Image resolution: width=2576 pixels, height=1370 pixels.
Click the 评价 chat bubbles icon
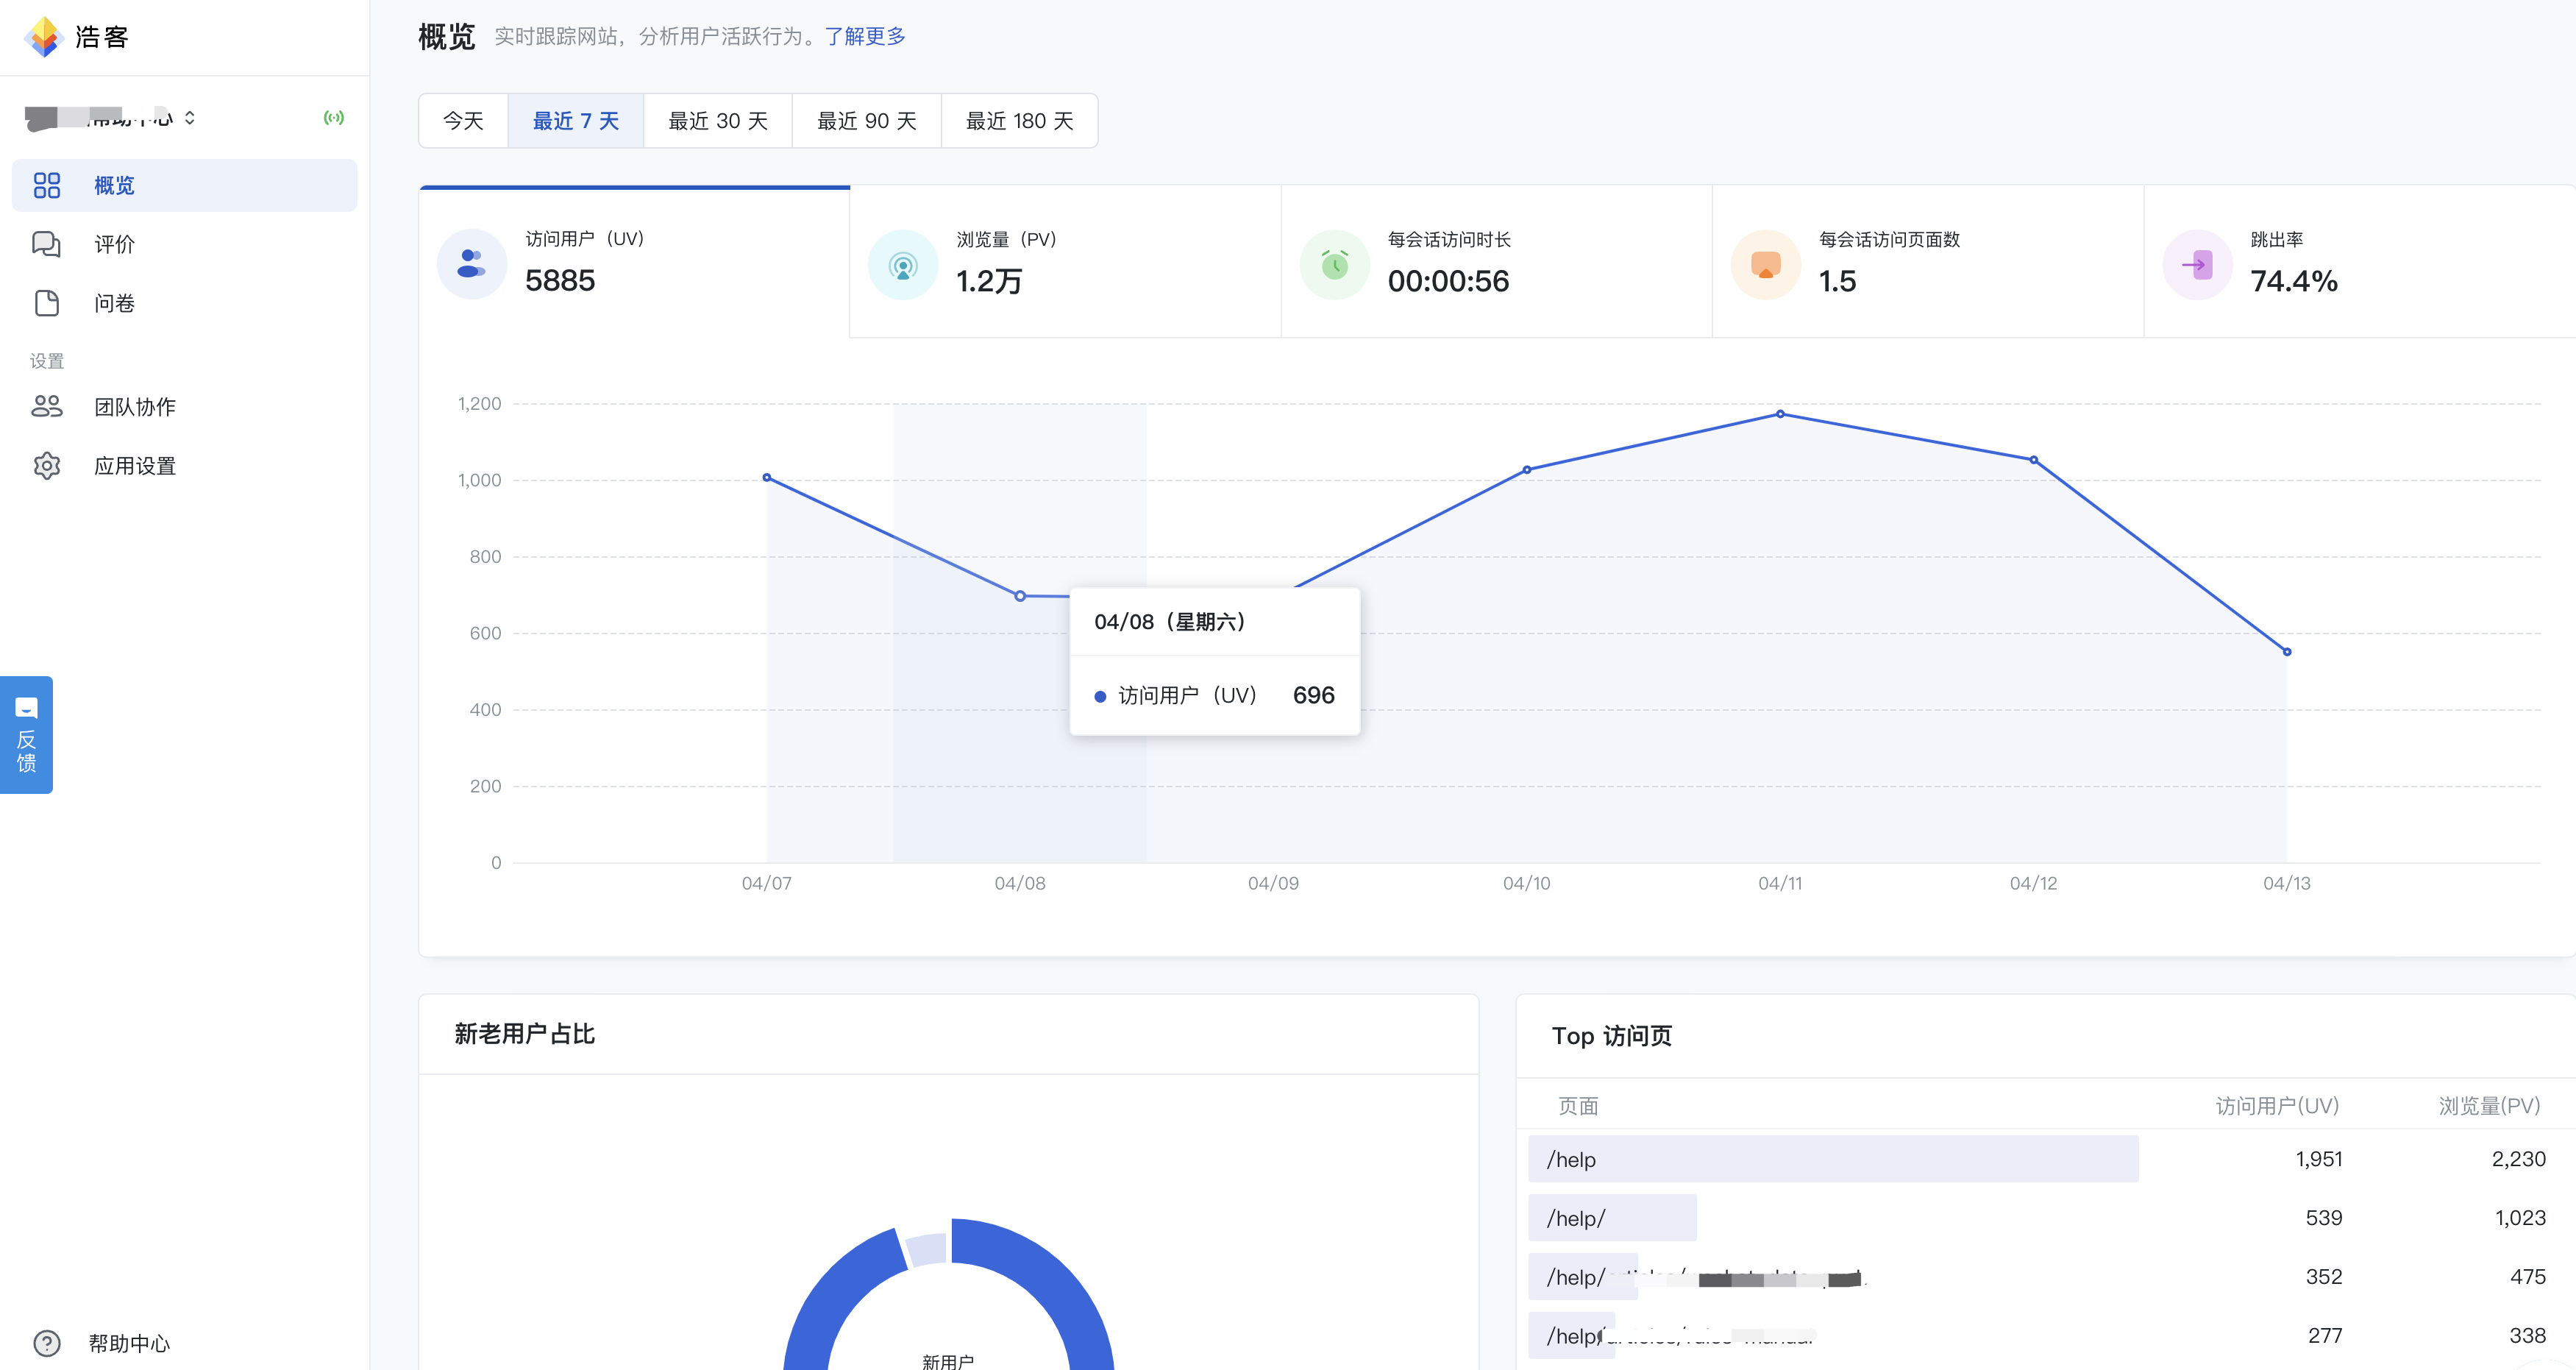(x=47, y=244)
